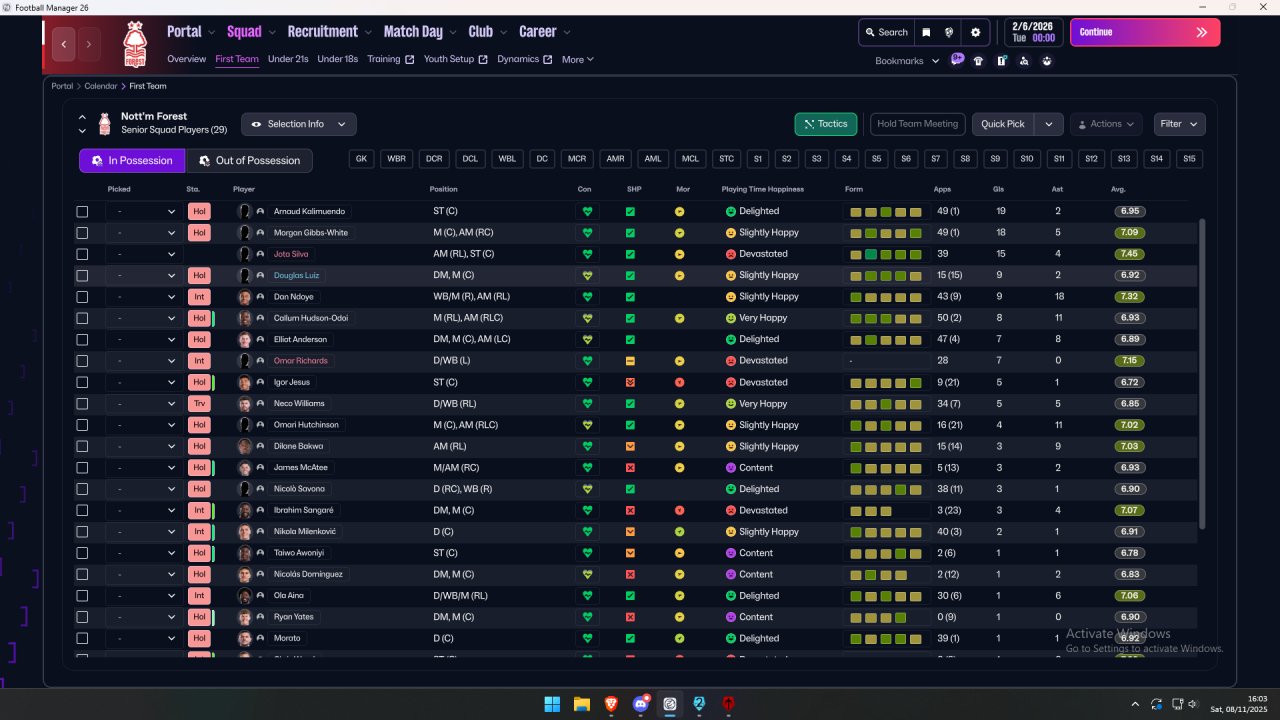Click the shirt icon bookmark shortcut

(978, 61)
